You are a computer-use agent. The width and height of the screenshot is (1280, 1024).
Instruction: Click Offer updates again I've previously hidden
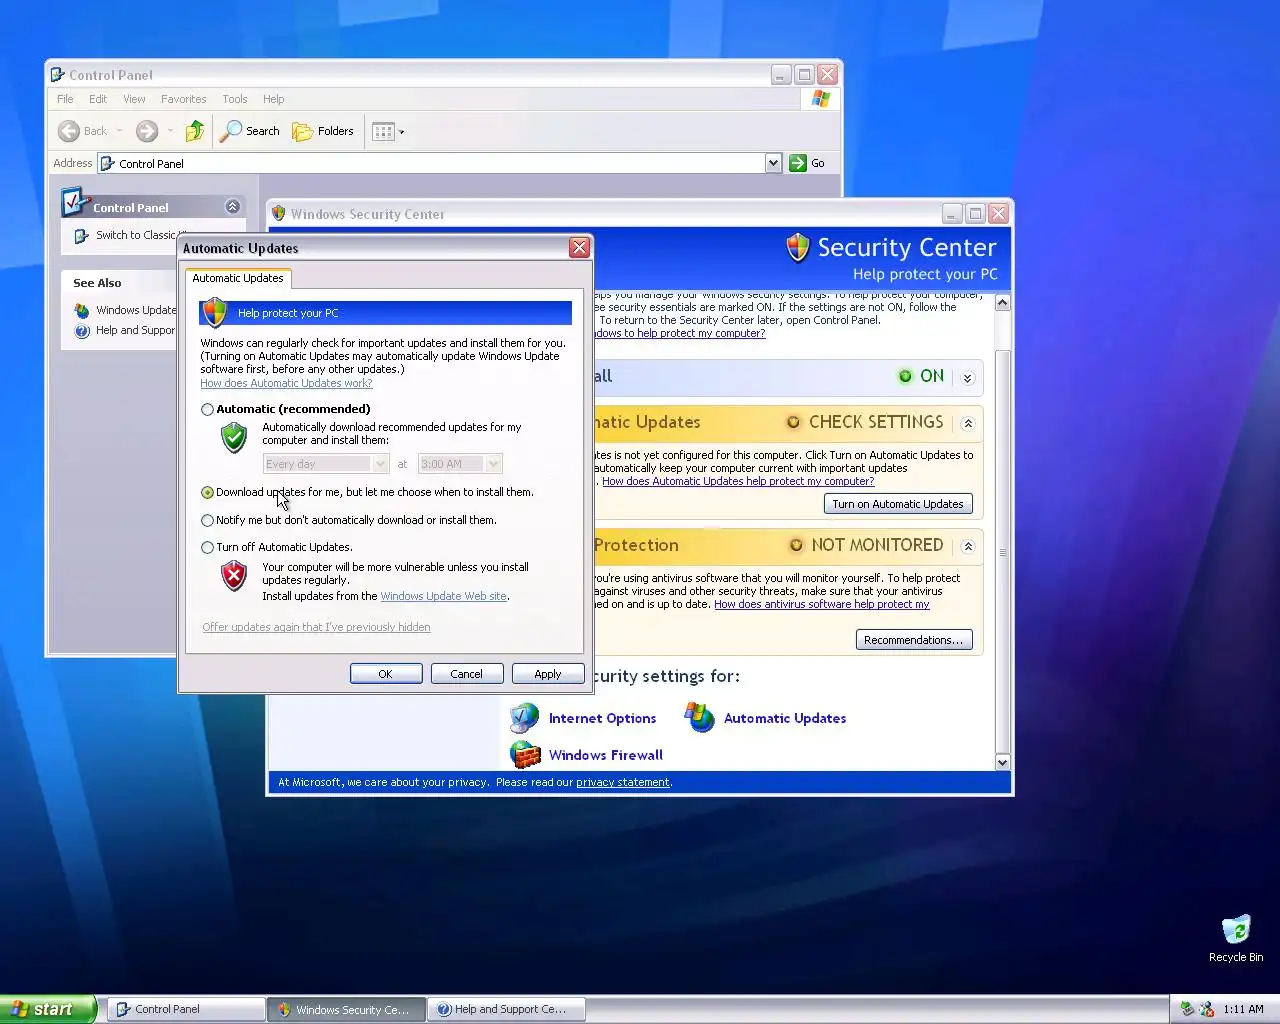click(x=316, y=627)
